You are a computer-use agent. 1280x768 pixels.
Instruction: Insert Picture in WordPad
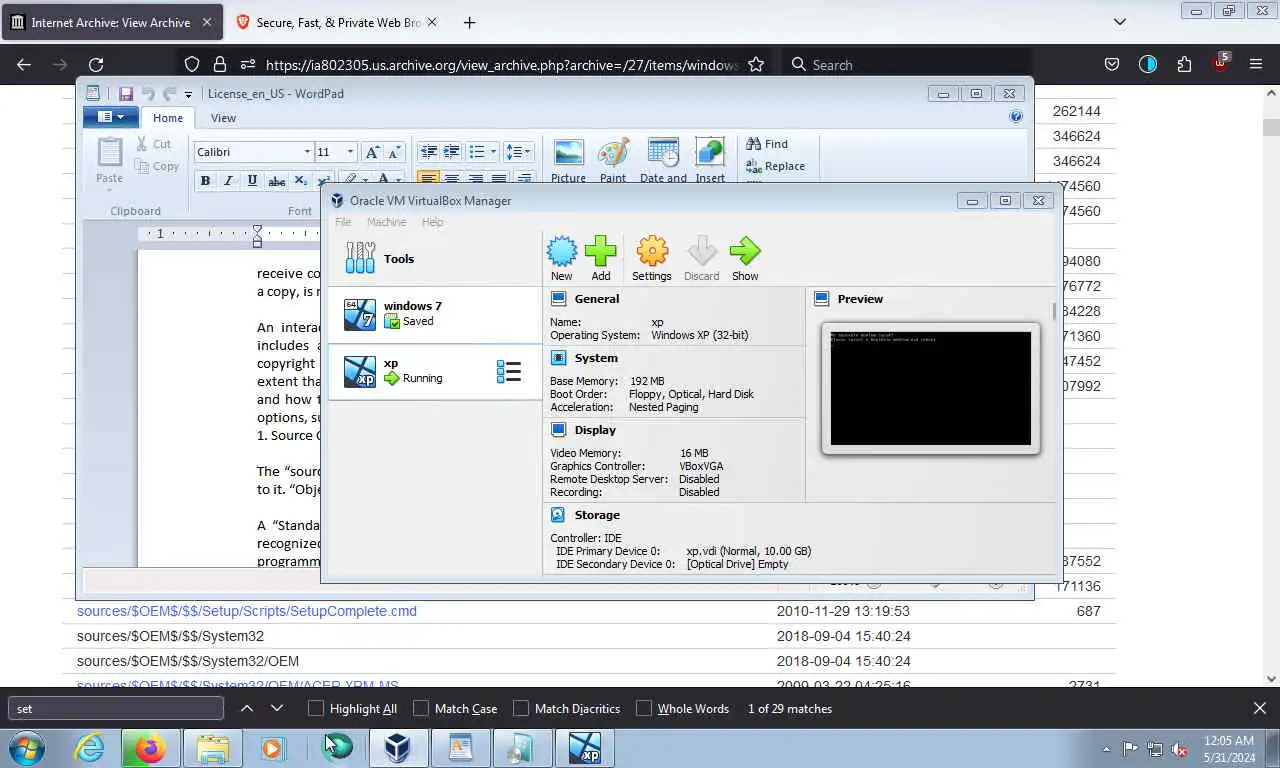tap(568, 160)
